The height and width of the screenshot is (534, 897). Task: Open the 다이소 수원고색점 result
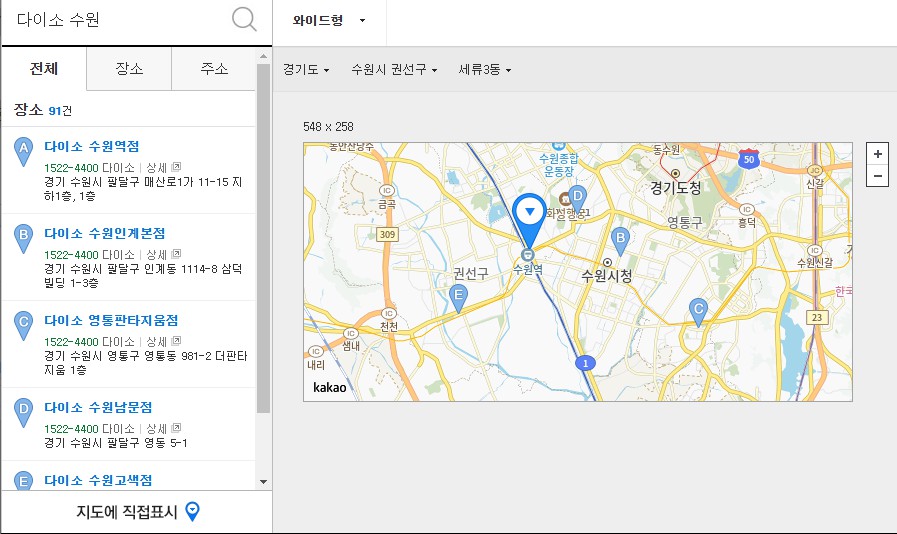(x=98, y=480)
